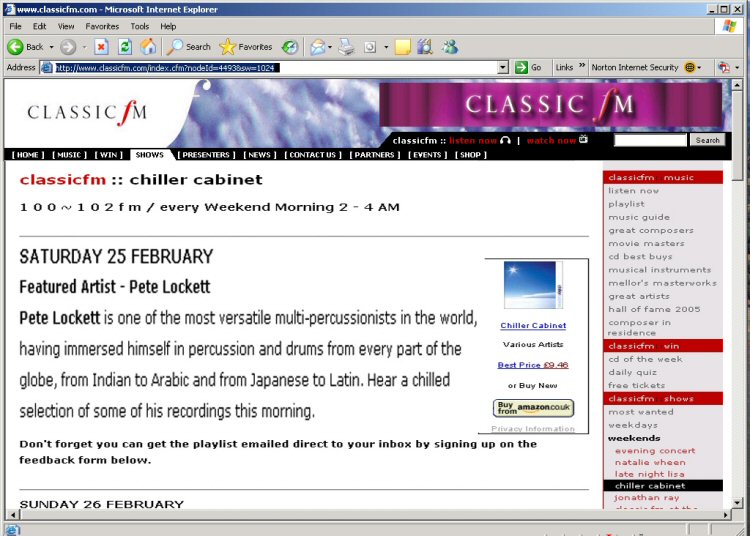This screenshot has height=536, width=750.
Task: Refresh the page with the Refresh icon
Action: pos(125,47)
